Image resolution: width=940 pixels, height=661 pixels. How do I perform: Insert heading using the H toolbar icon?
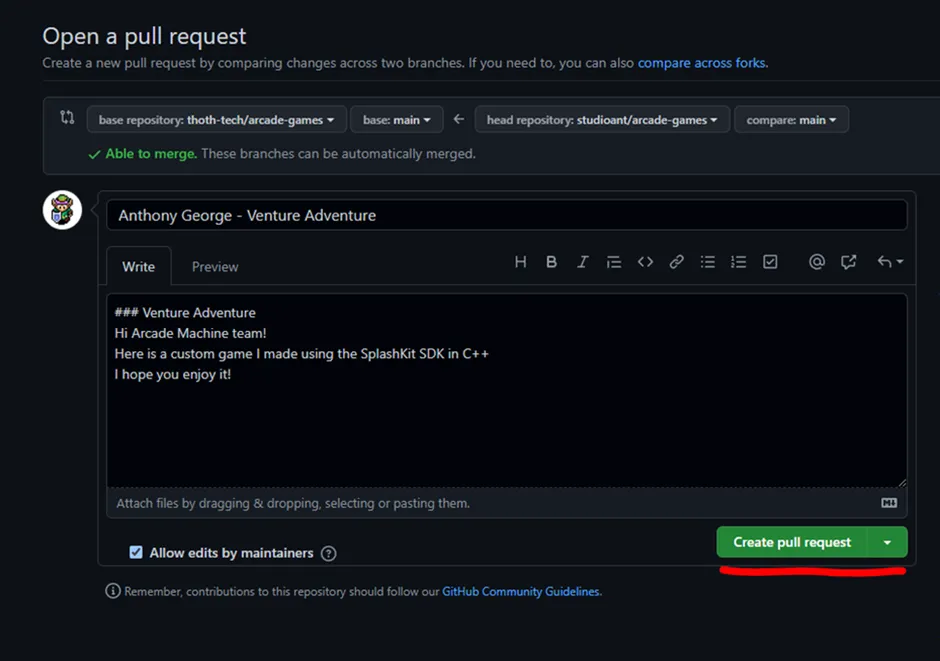[520, 262]
